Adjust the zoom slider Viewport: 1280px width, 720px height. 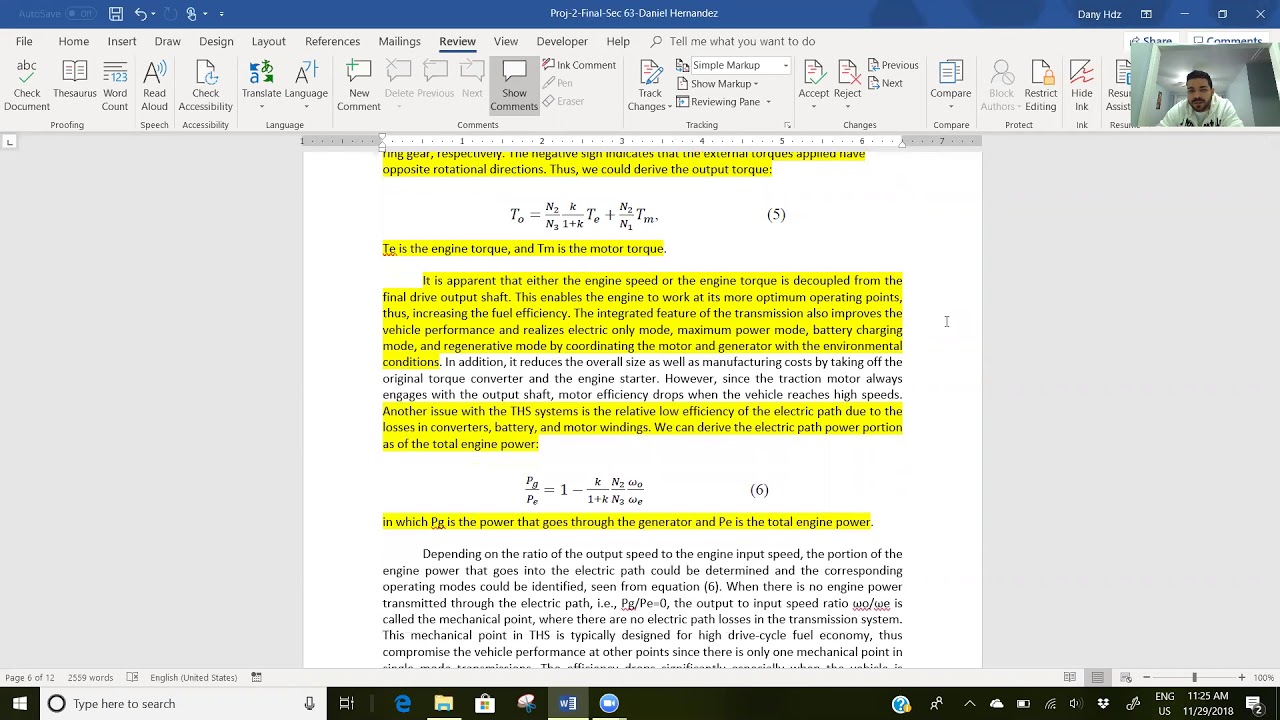[1194, 677]
